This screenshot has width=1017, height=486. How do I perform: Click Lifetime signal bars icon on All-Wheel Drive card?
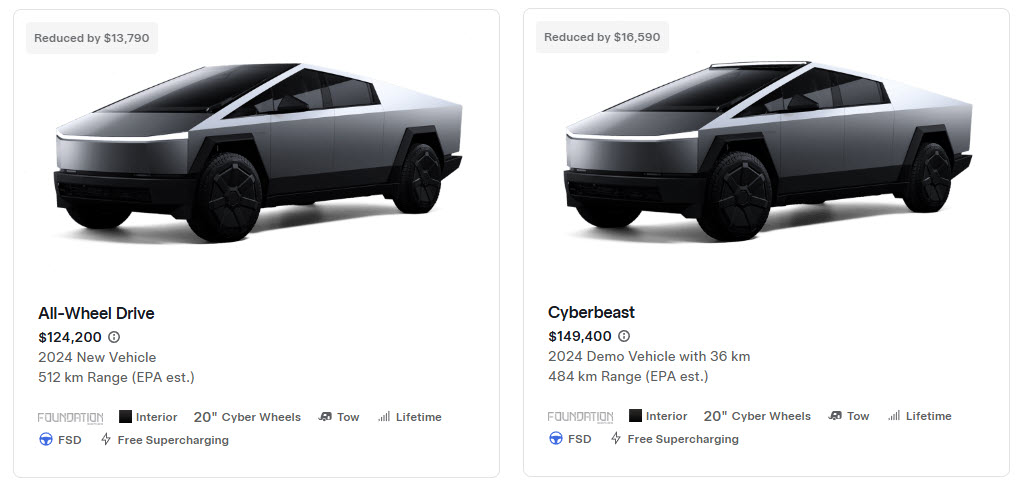384,417
